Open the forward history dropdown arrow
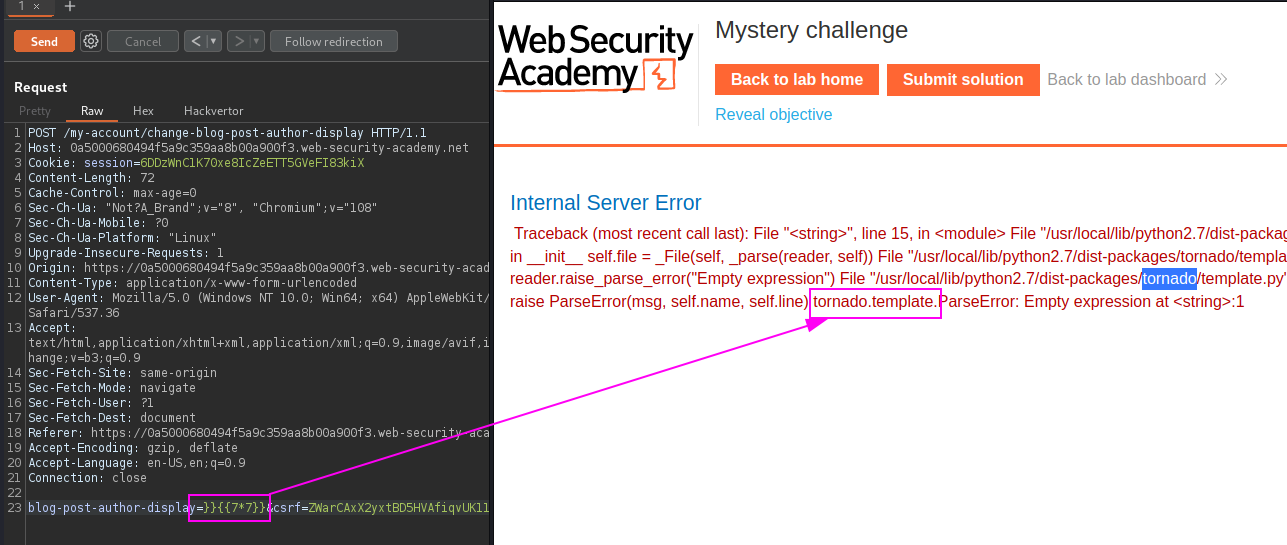Image resolution: width=1287 pixels, height=545 pixels. pos(256,41)
